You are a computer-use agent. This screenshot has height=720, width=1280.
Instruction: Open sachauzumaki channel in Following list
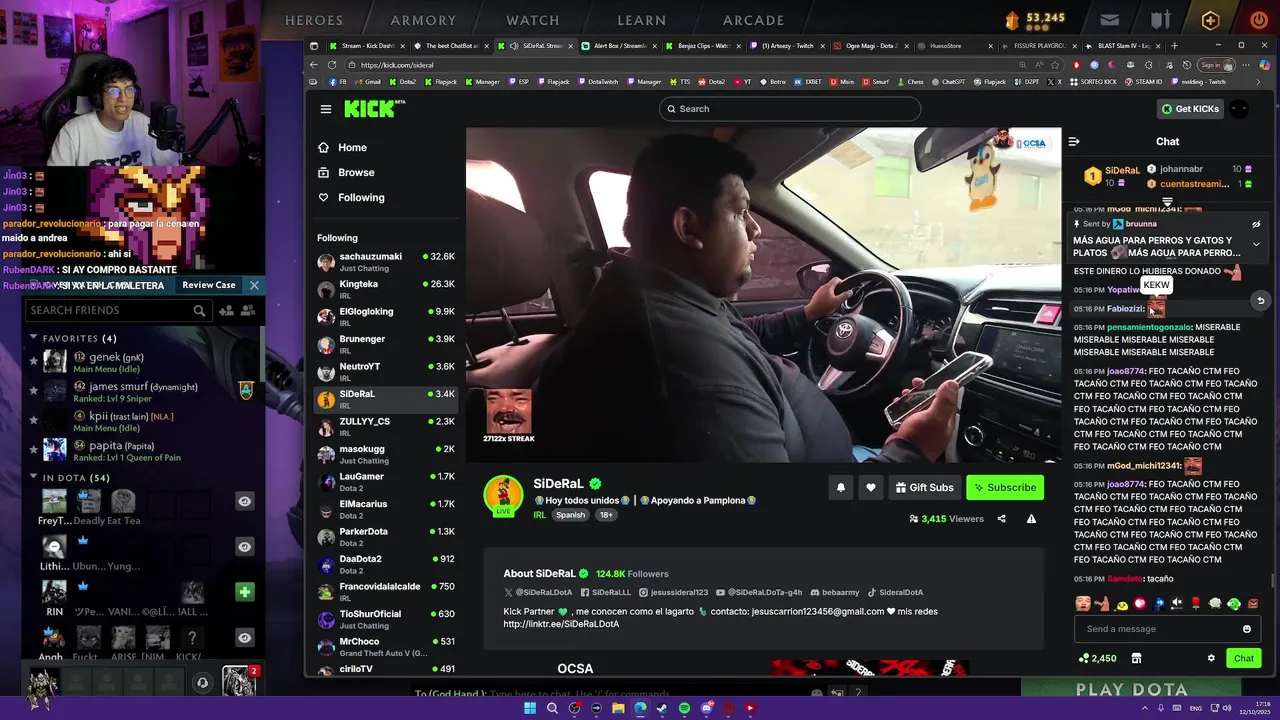coord(386,262)
